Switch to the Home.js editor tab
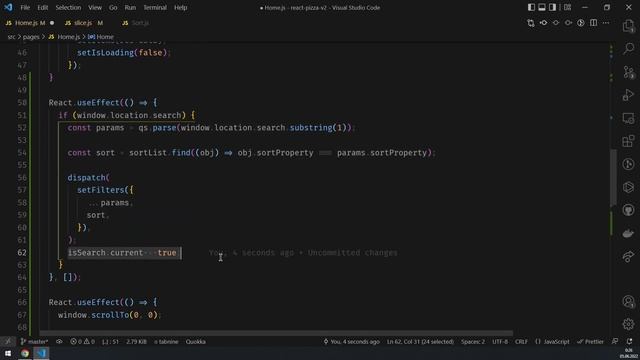This screenshot has width=640, height=360. 29,23
